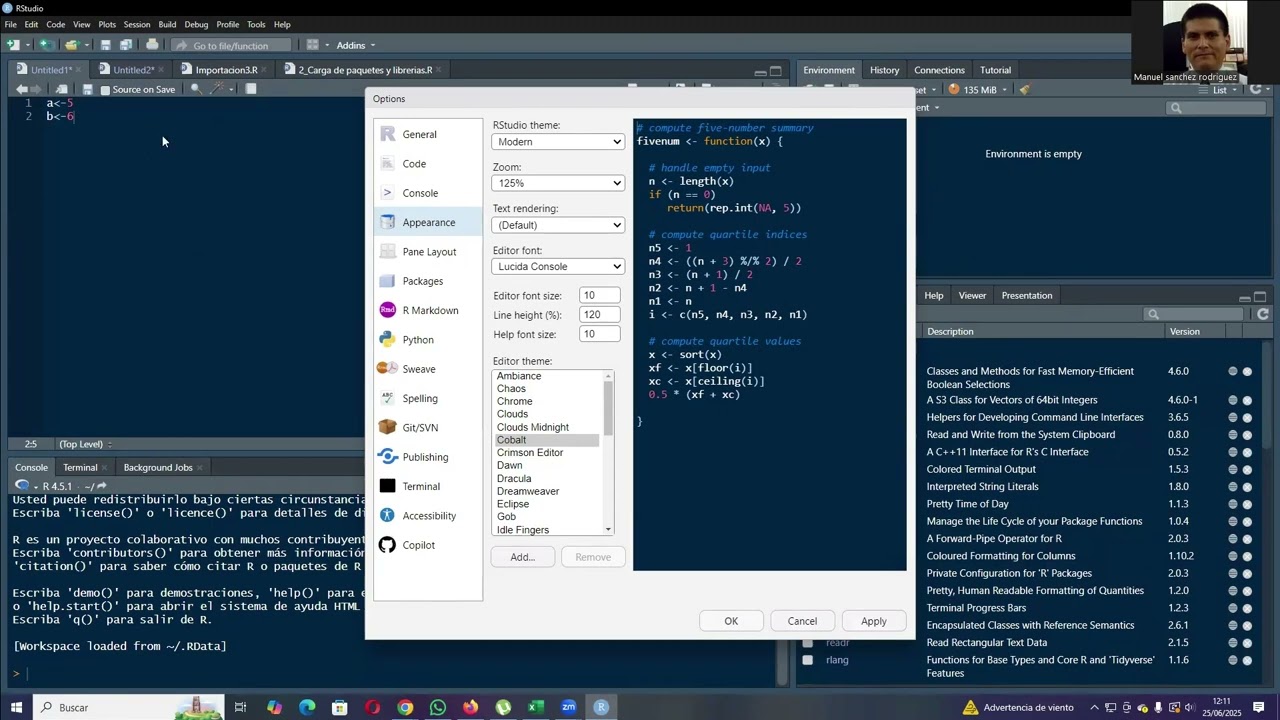The image size is (1280, 720).
Task: Open the Windows Start menu
Action: pos(16,707)
